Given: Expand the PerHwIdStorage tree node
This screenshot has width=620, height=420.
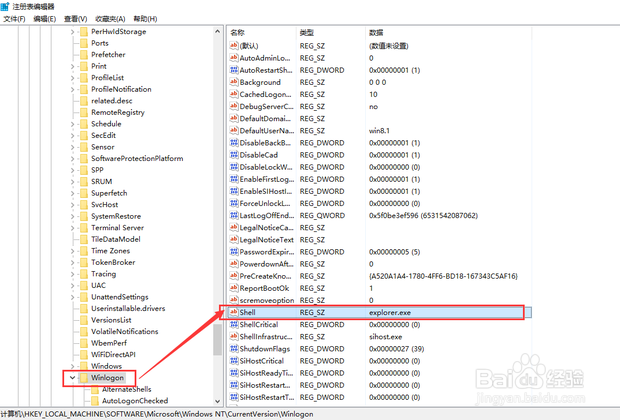Looking at the screenshot, I should click(72, 32).
